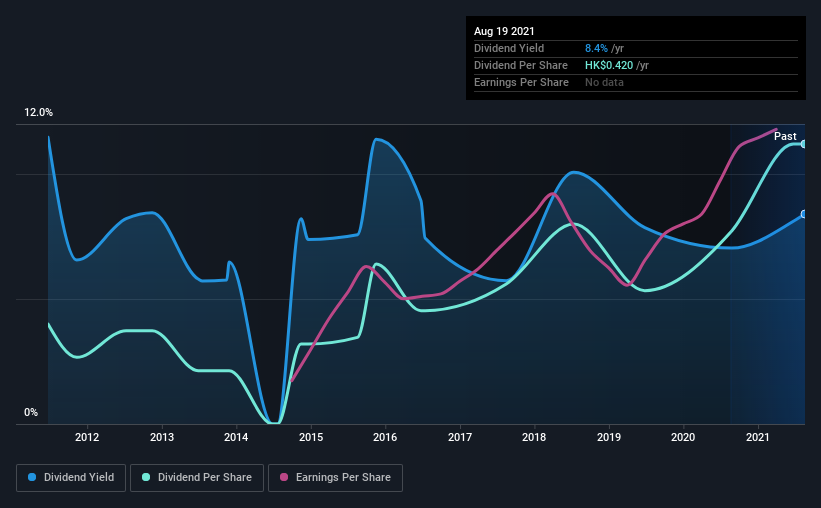This screenshot has height=508, width=821.
Task: Click the 0% y-axis label
Action: [x=31, y=413]
